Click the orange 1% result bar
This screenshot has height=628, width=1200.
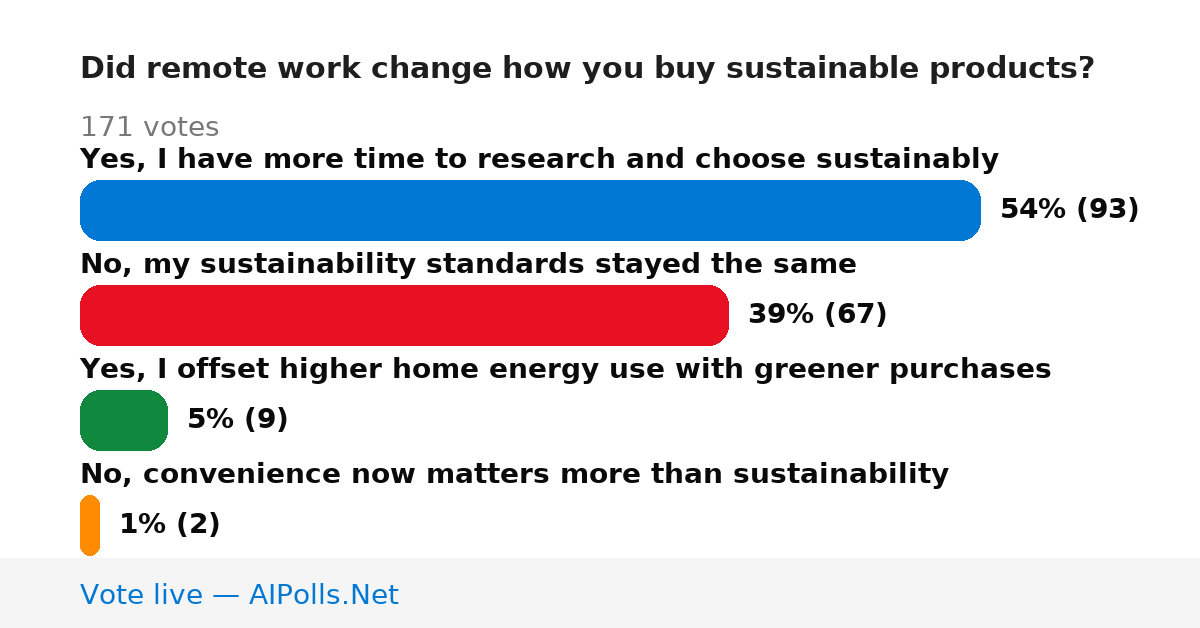pyautogui.click(x=90, y=525)
